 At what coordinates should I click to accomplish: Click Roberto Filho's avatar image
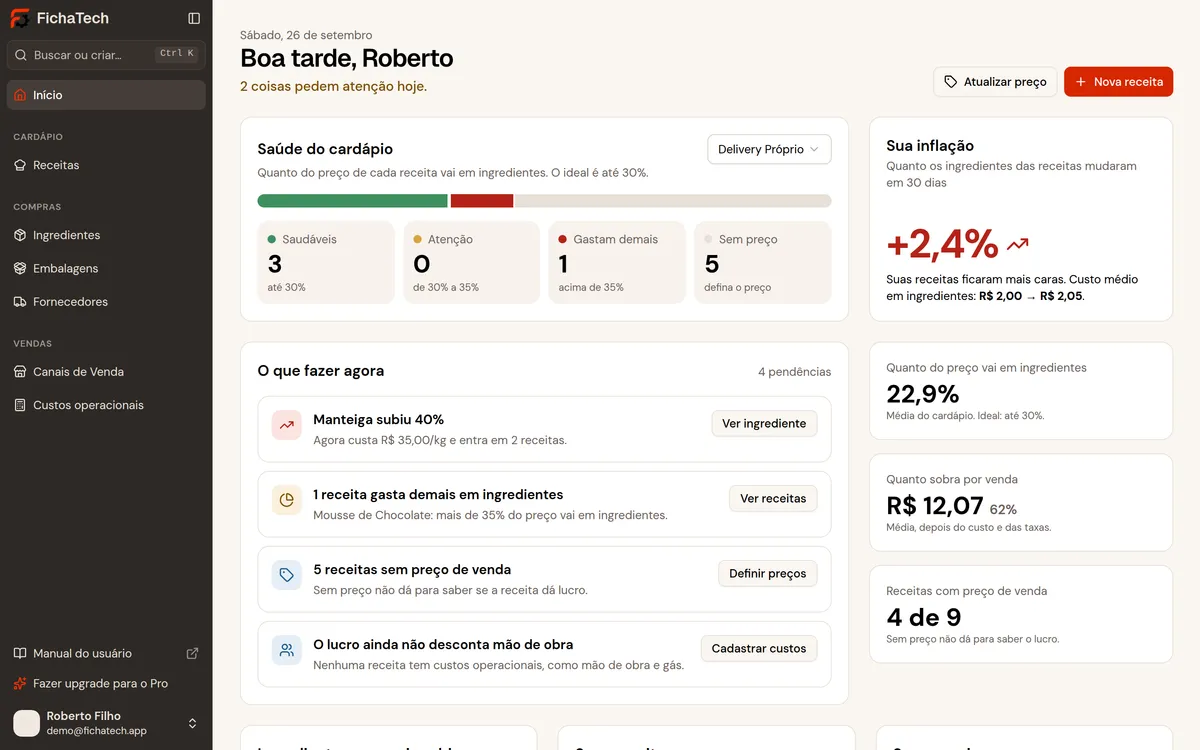coord(27,723)
